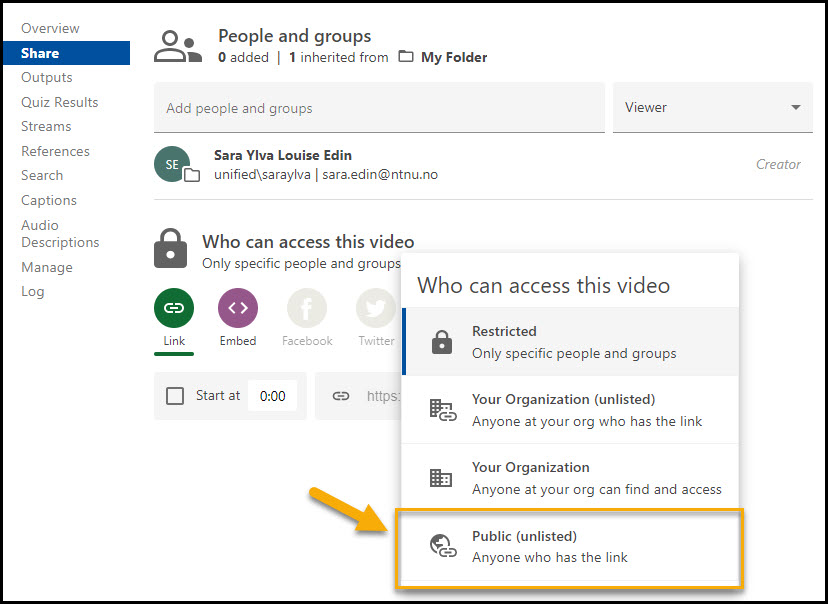This screenshot has width=828, height=604.
Task: Click the link icon beside the URL
Action: 341,396
